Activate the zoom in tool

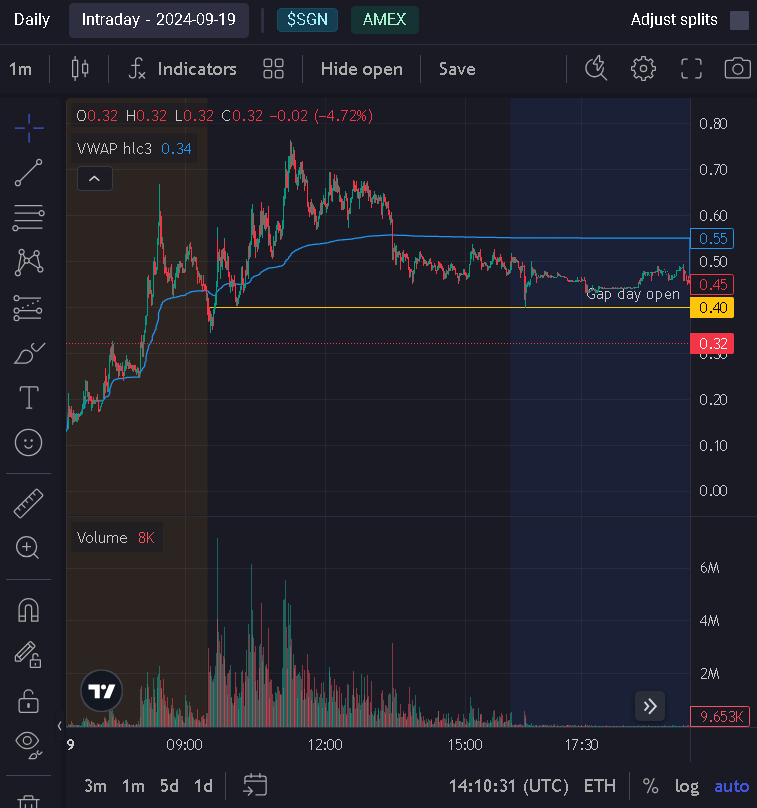coord(28,547)
